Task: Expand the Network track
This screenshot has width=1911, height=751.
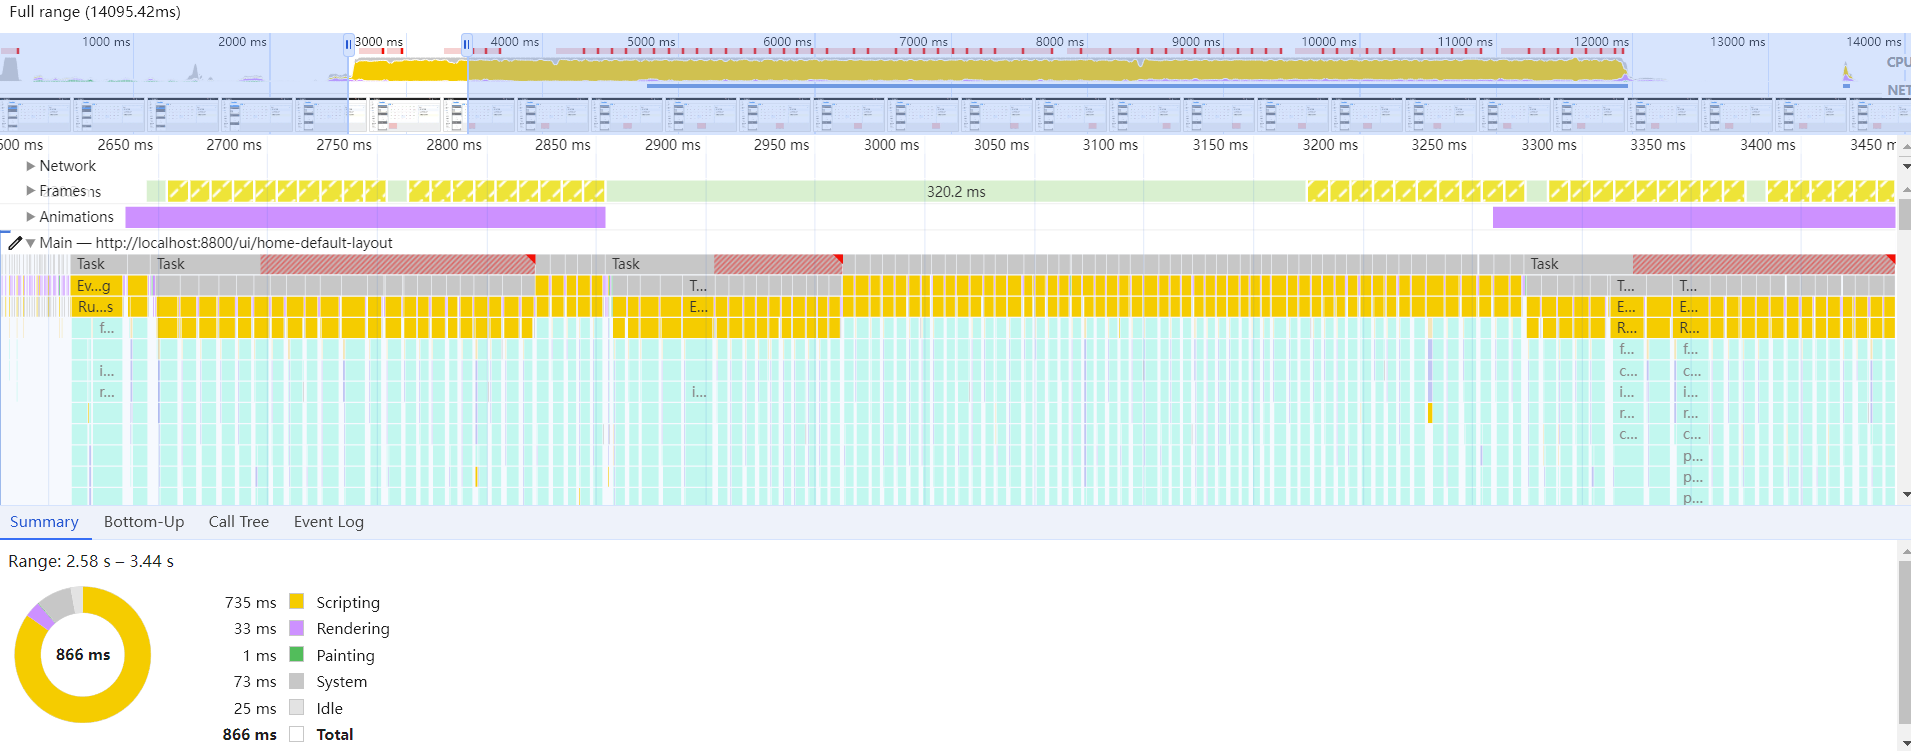Action: [x=31, y=166]
